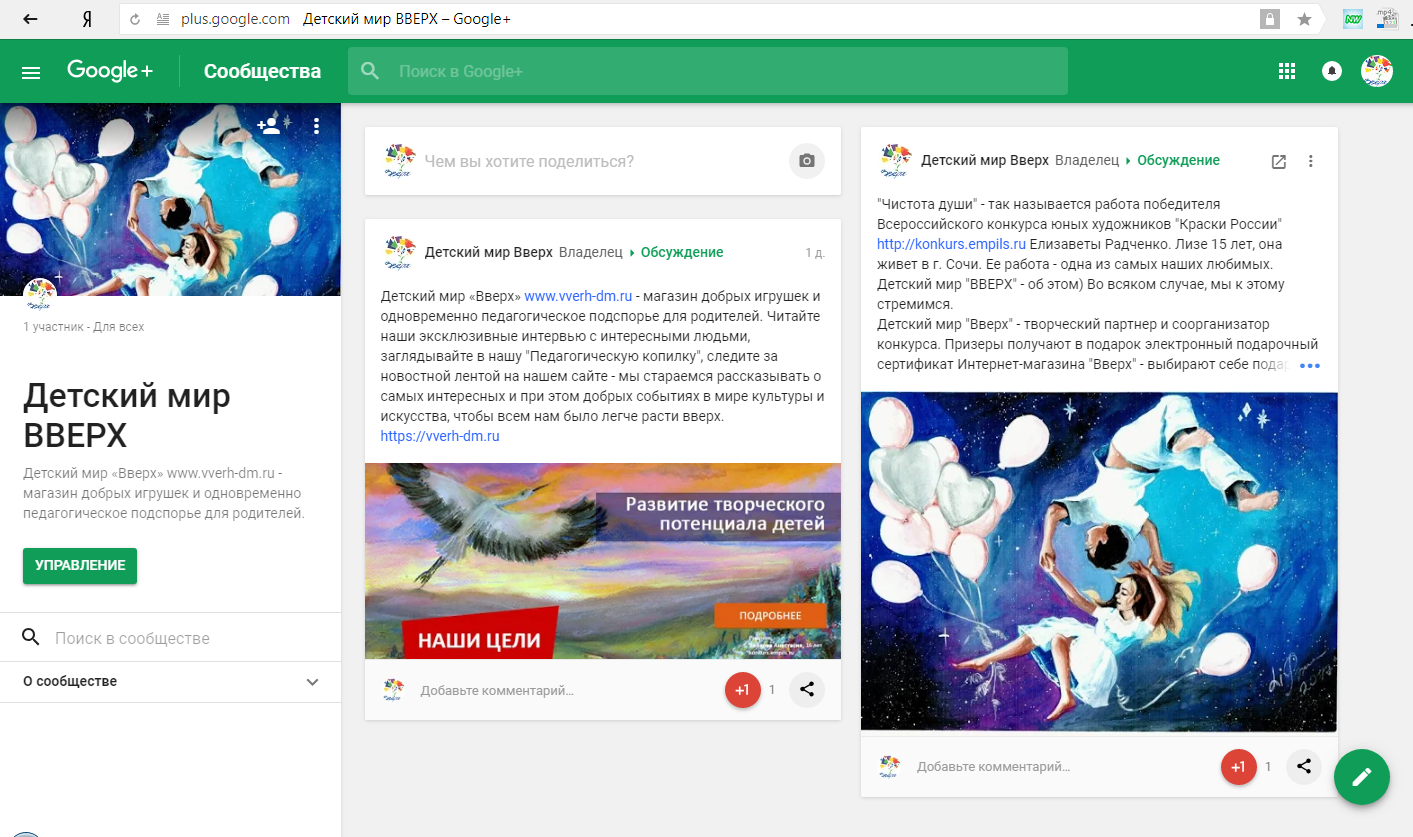Open the https://vverh-dm.ru link
Screen dimensions: 1413x837
[440, 436]
